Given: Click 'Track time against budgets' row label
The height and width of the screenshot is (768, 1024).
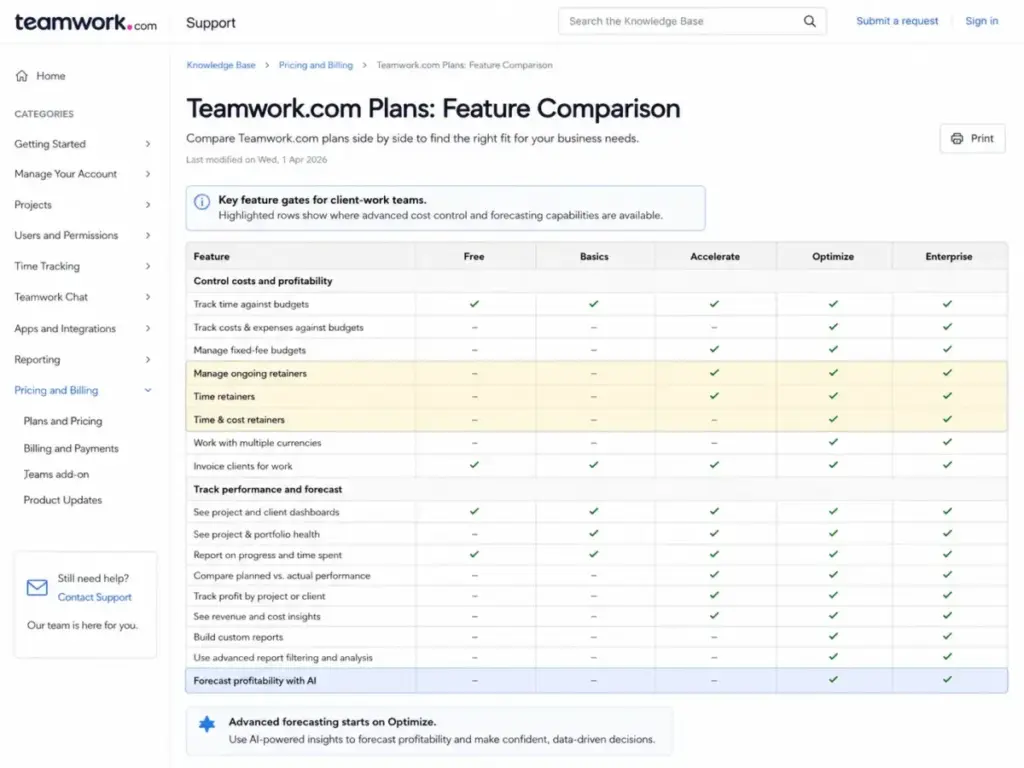Looking at the screenshot, I should (251, 304).
